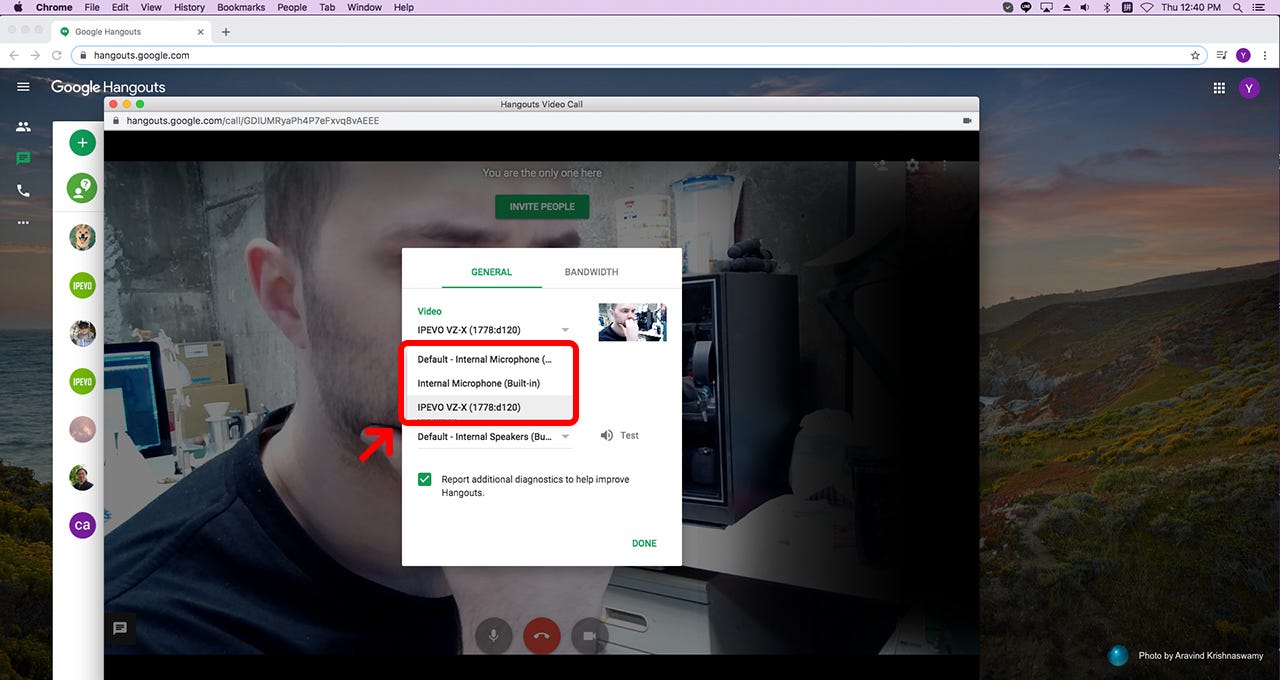Uncheck Report additional diagnostics checkbox

[x=425, y=480]
